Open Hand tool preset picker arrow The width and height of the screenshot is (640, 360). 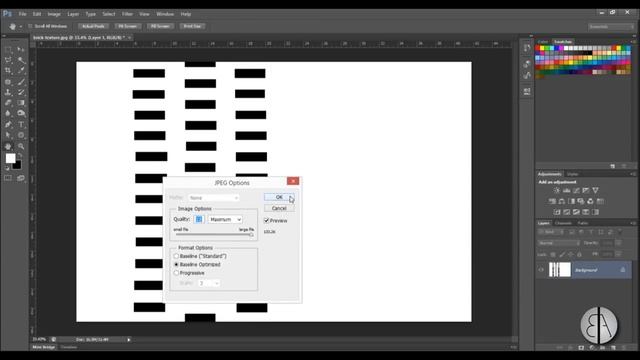21,27
